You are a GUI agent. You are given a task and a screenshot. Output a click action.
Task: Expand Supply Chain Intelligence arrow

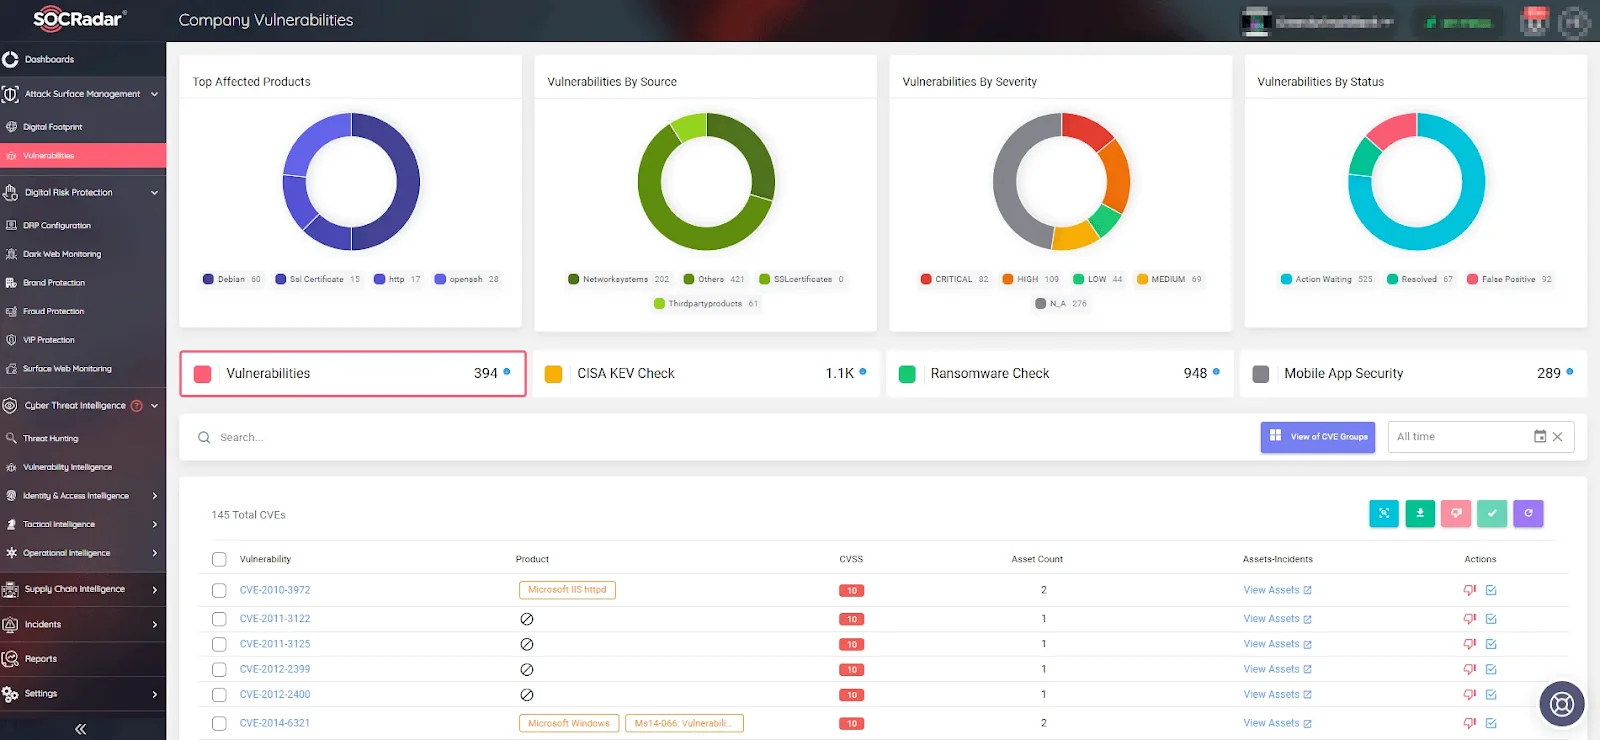tap(154, 590)
